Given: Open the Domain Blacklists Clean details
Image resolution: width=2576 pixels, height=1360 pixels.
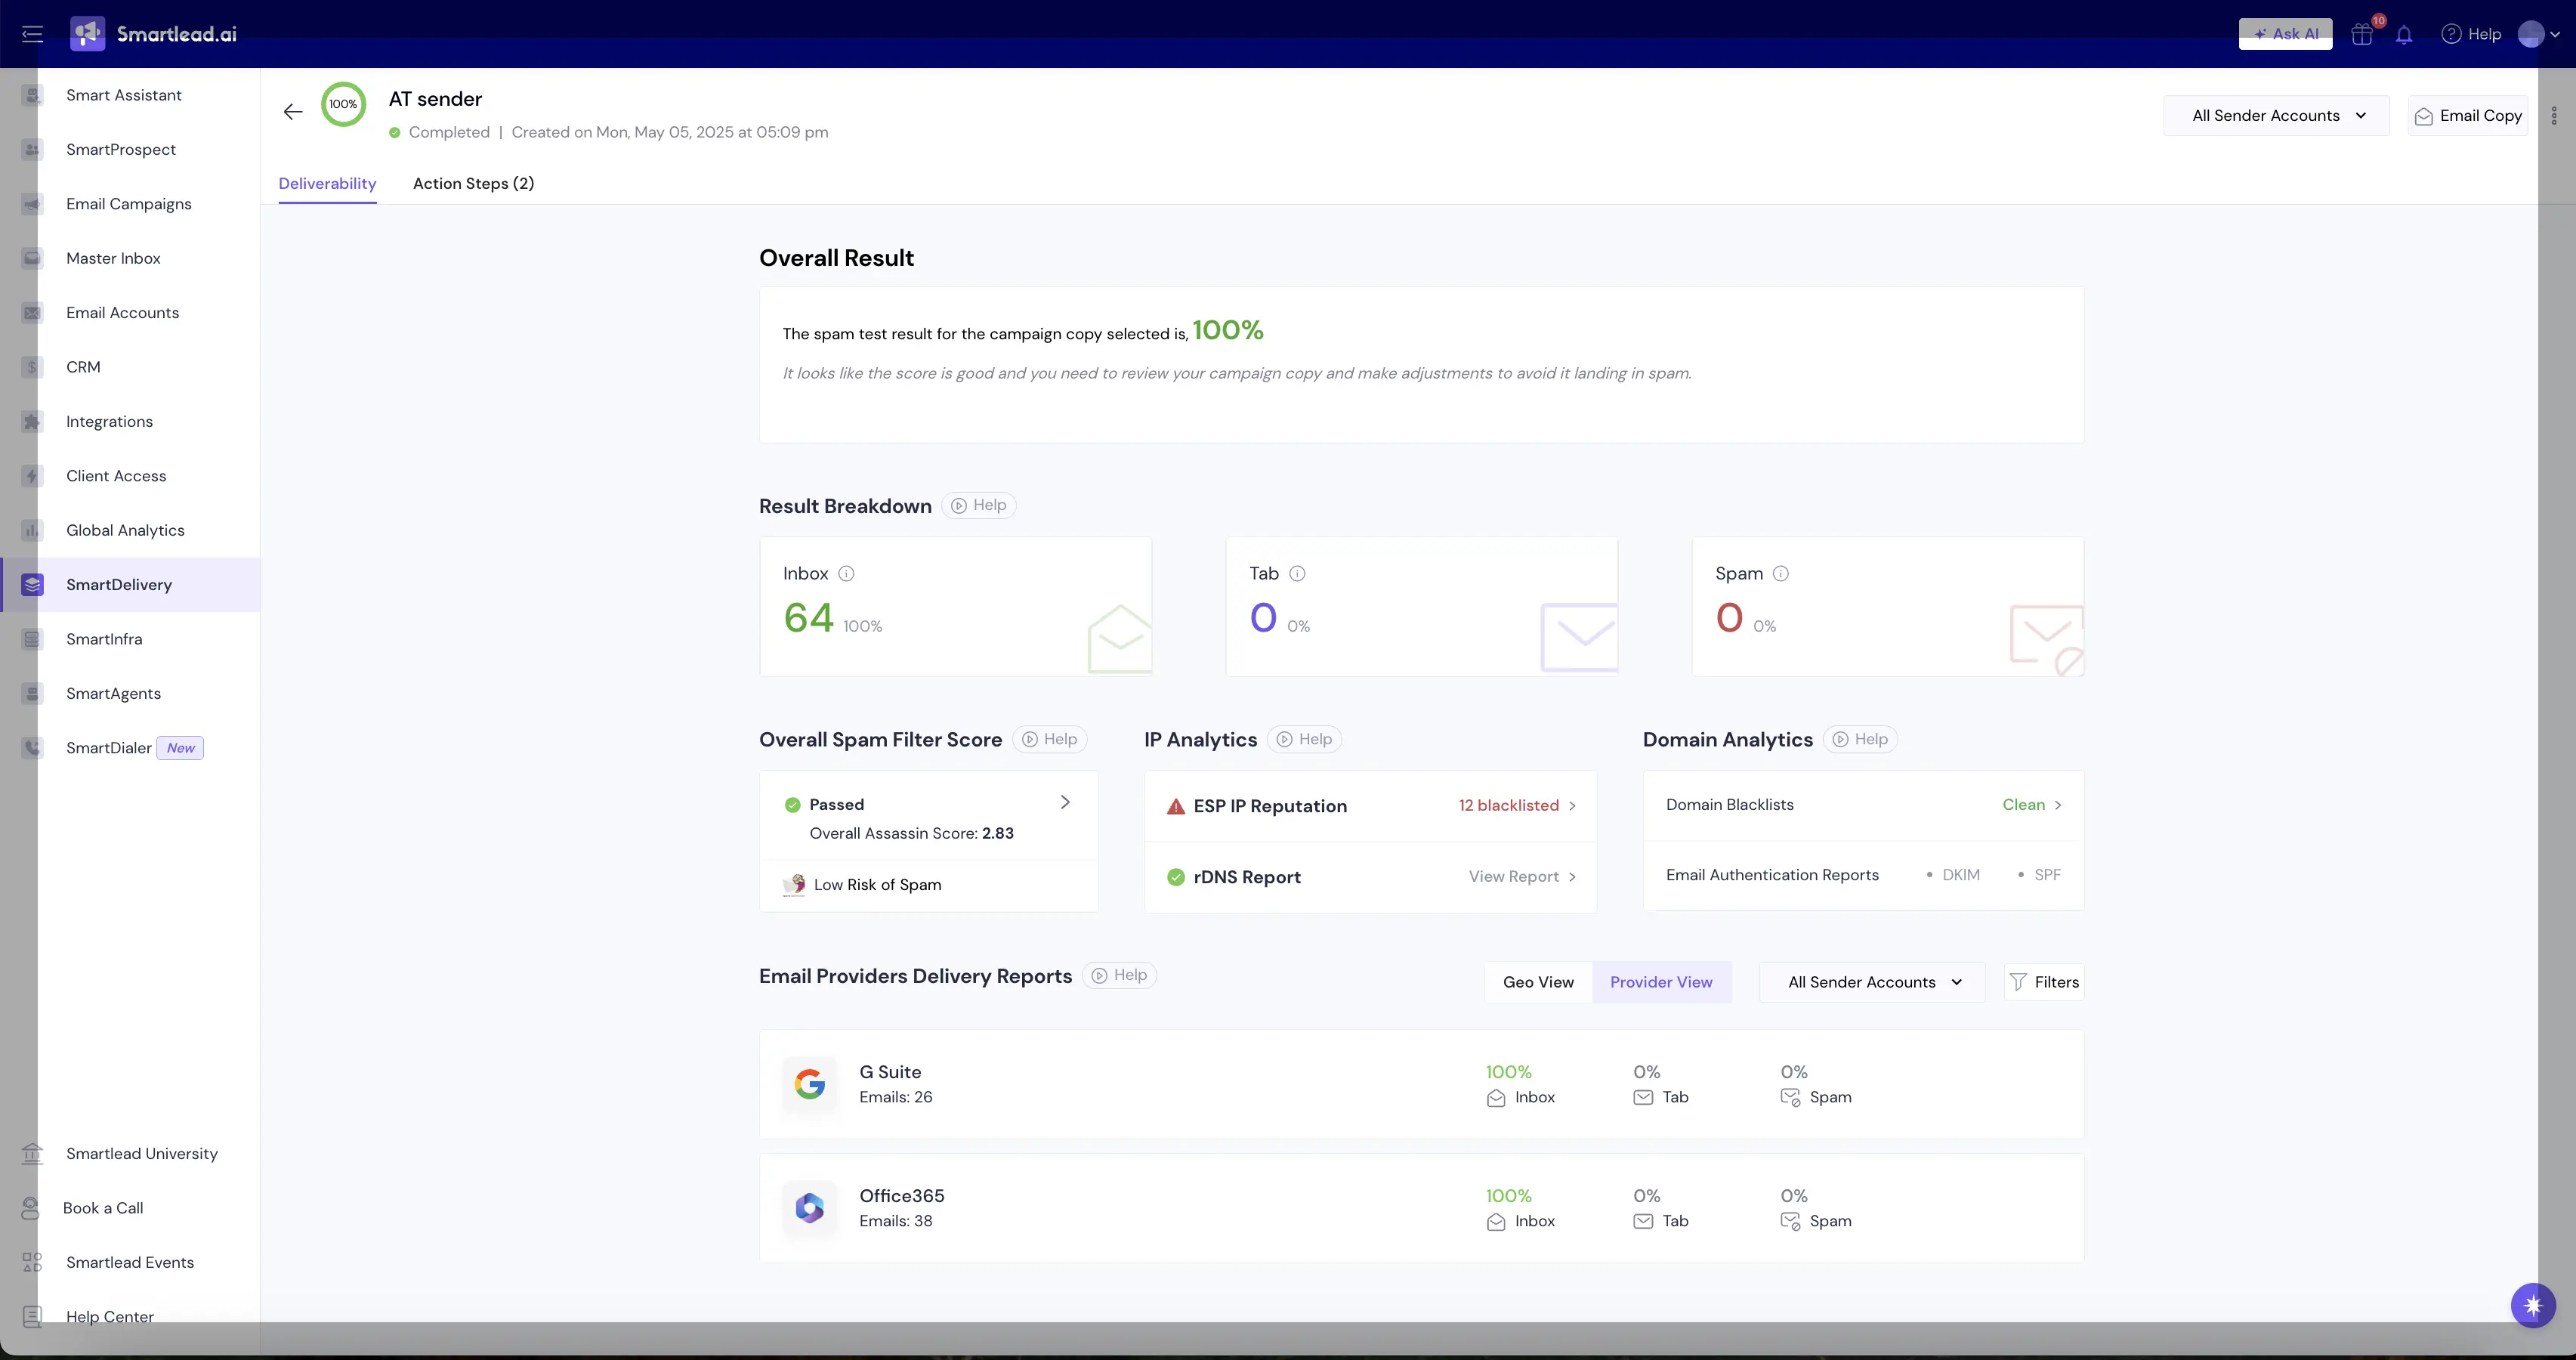Looking at the screenshot, I should tap(2032, 805).
